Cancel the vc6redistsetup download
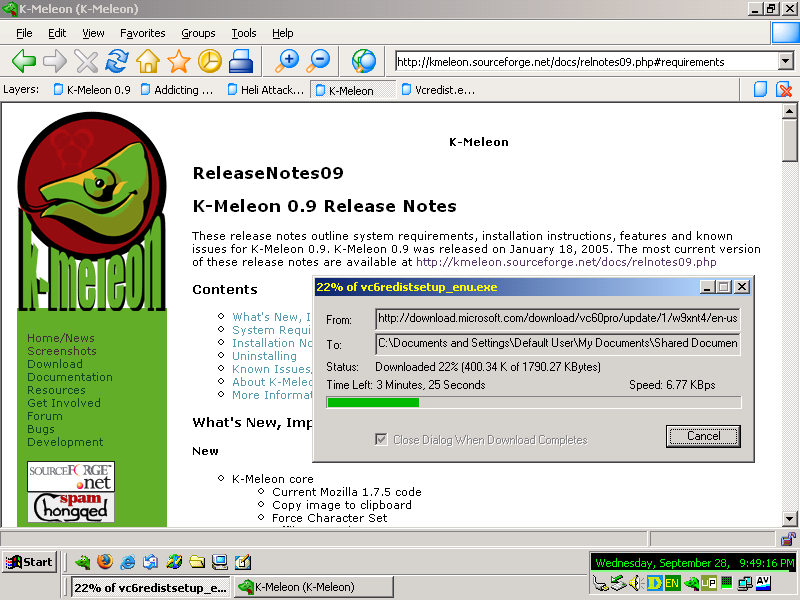 point(703,436)
